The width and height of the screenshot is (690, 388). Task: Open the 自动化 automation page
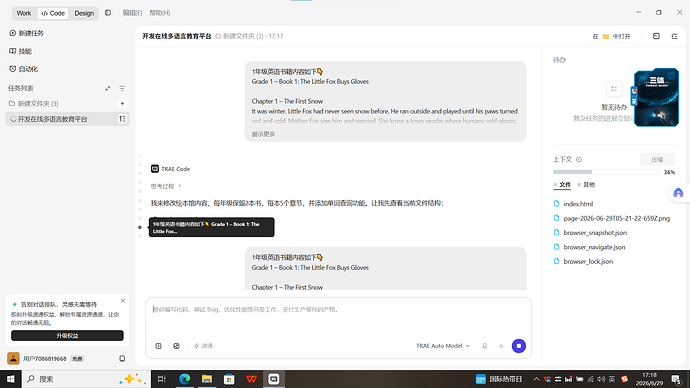23,69
